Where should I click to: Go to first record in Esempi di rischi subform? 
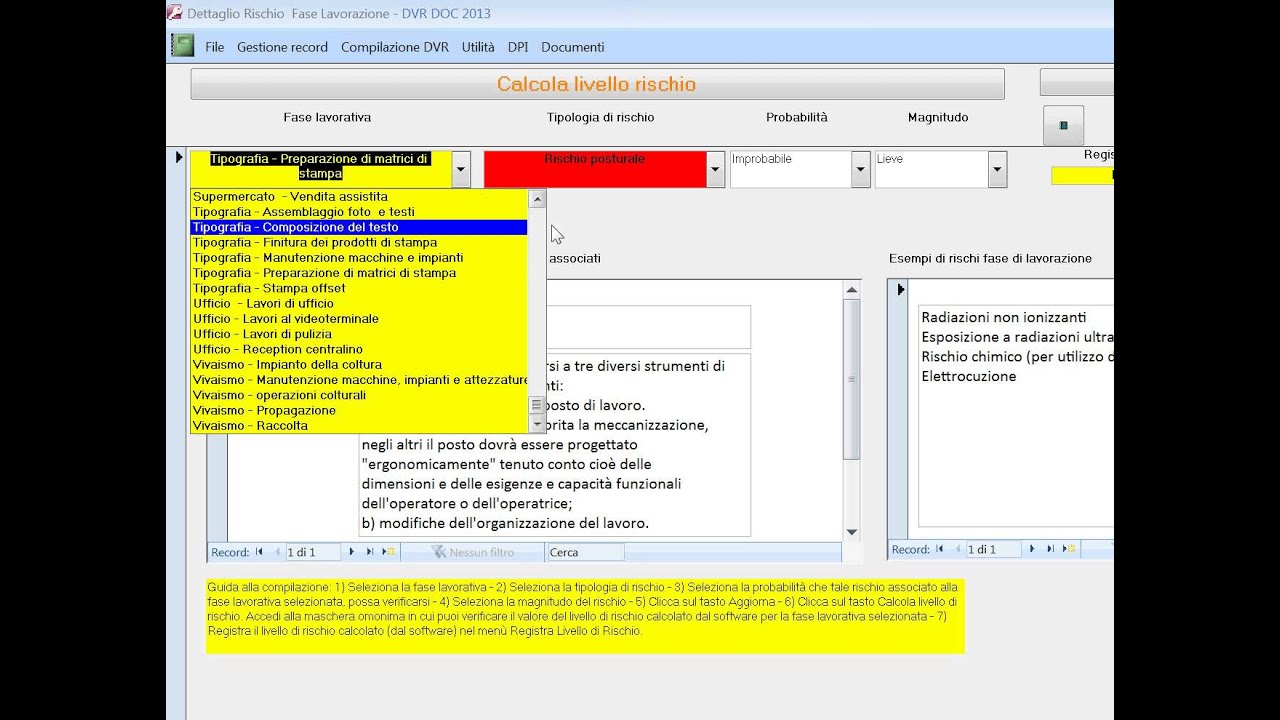(939, 549)
